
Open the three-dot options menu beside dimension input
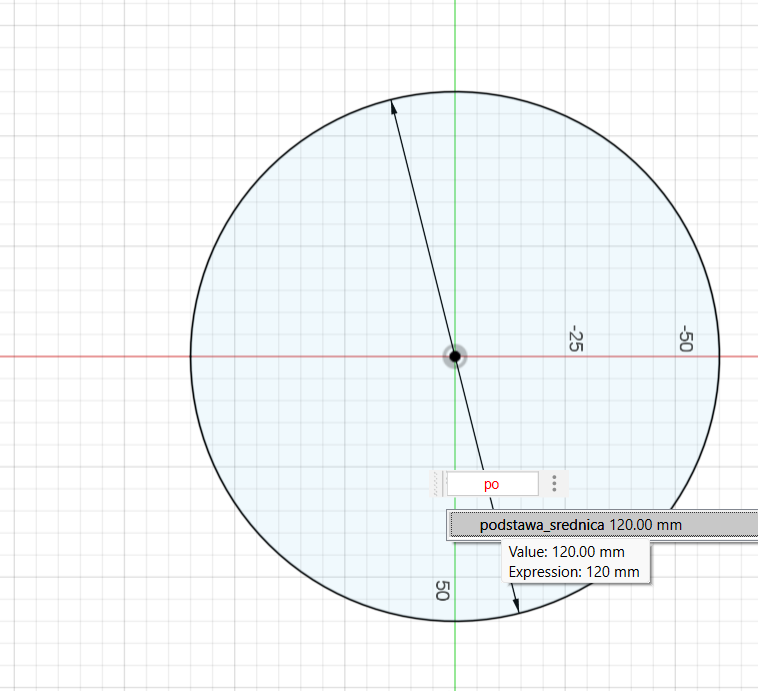[554, 484]
